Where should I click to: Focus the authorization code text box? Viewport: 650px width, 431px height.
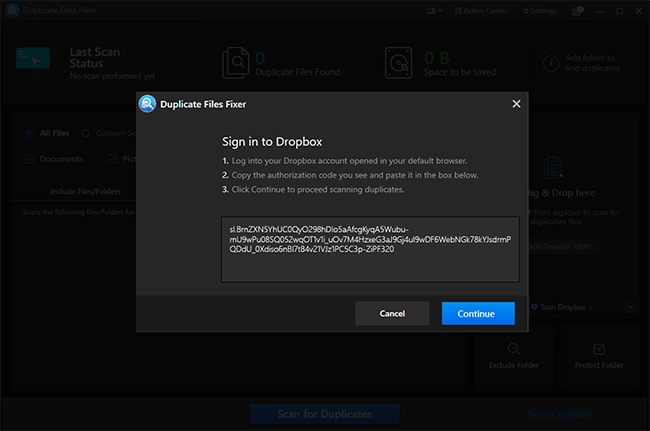[370, 249]
